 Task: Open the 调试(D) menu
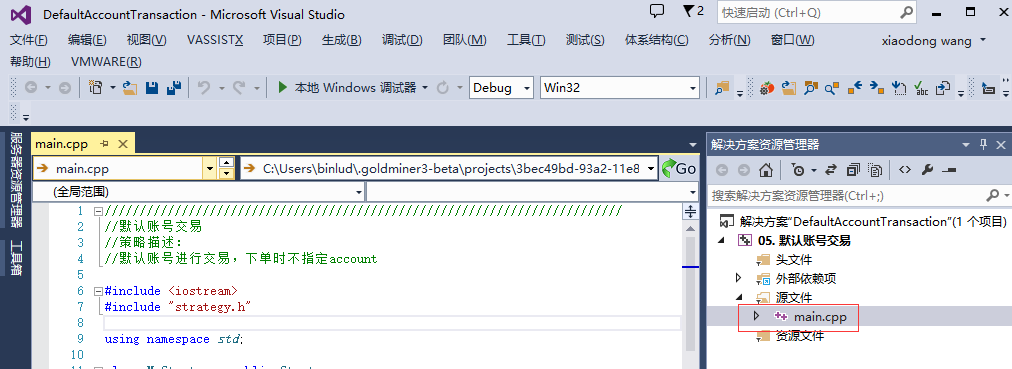click(x=402, y=40)
